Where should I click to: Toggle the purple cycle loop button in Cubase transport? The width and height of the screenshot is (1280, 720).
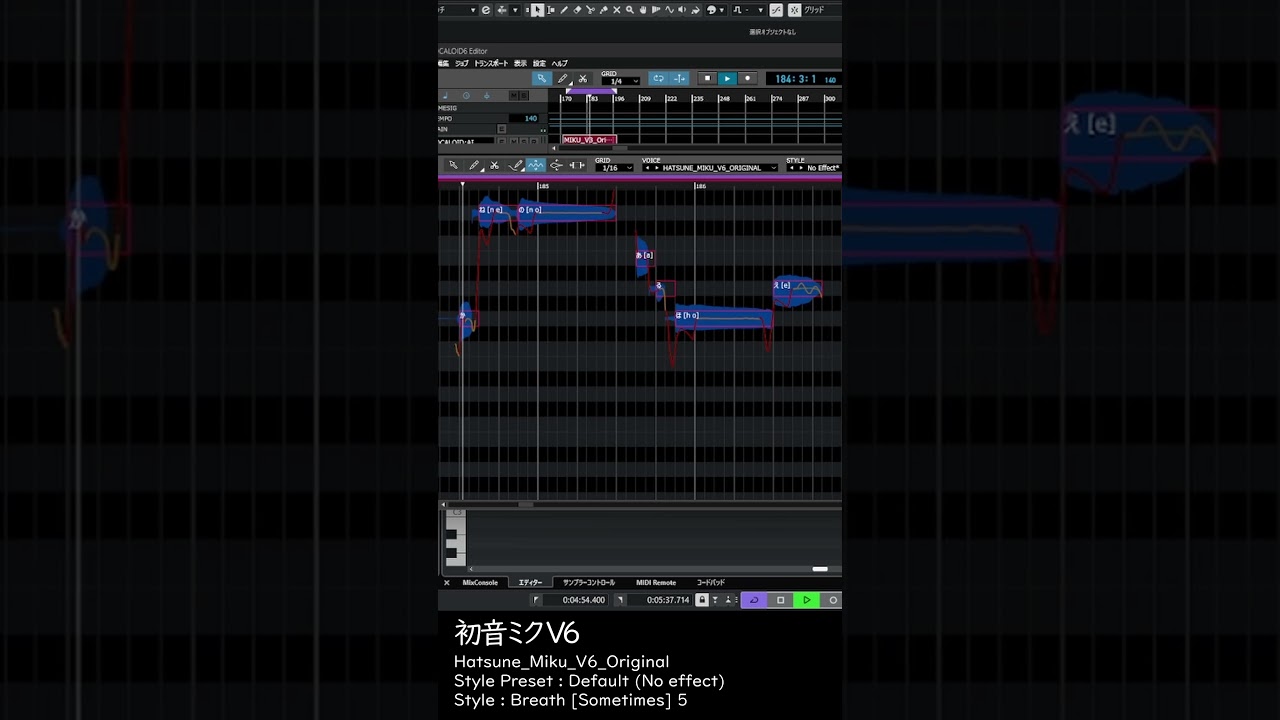[754, 600]
